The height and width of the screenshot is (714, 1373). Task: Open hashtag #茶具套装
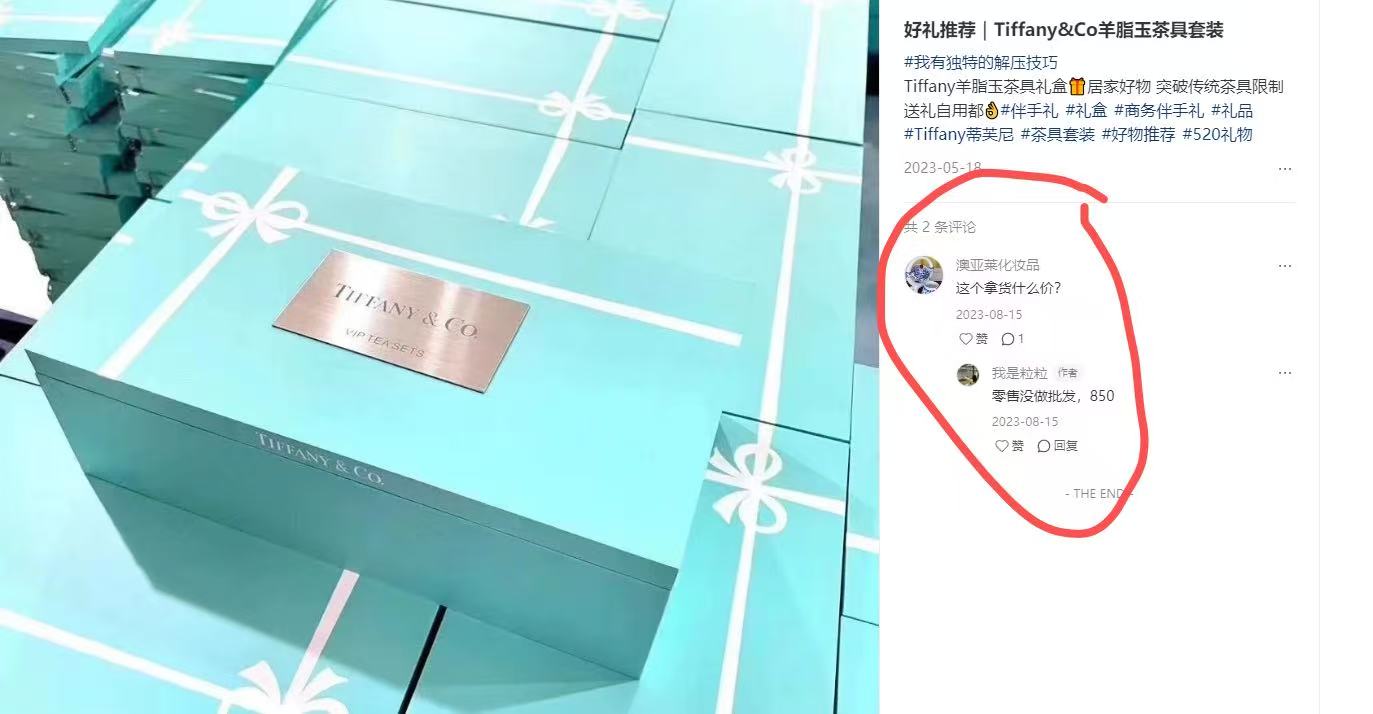click(x=1057, y=134)
